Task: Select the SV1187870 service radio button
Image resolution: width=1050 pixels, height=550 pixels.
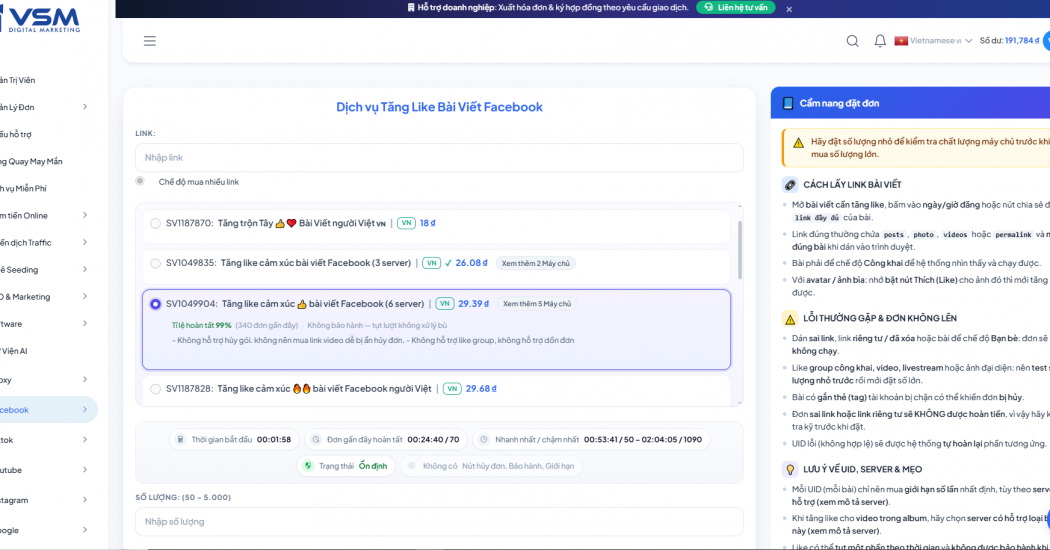Action: coord(155,223)
